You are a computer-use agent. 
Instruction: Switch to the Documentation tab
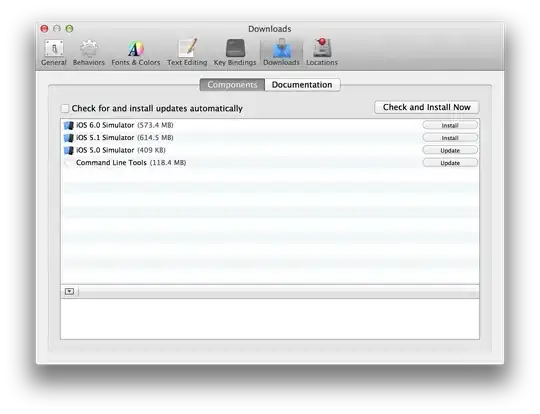pos(302,85)
